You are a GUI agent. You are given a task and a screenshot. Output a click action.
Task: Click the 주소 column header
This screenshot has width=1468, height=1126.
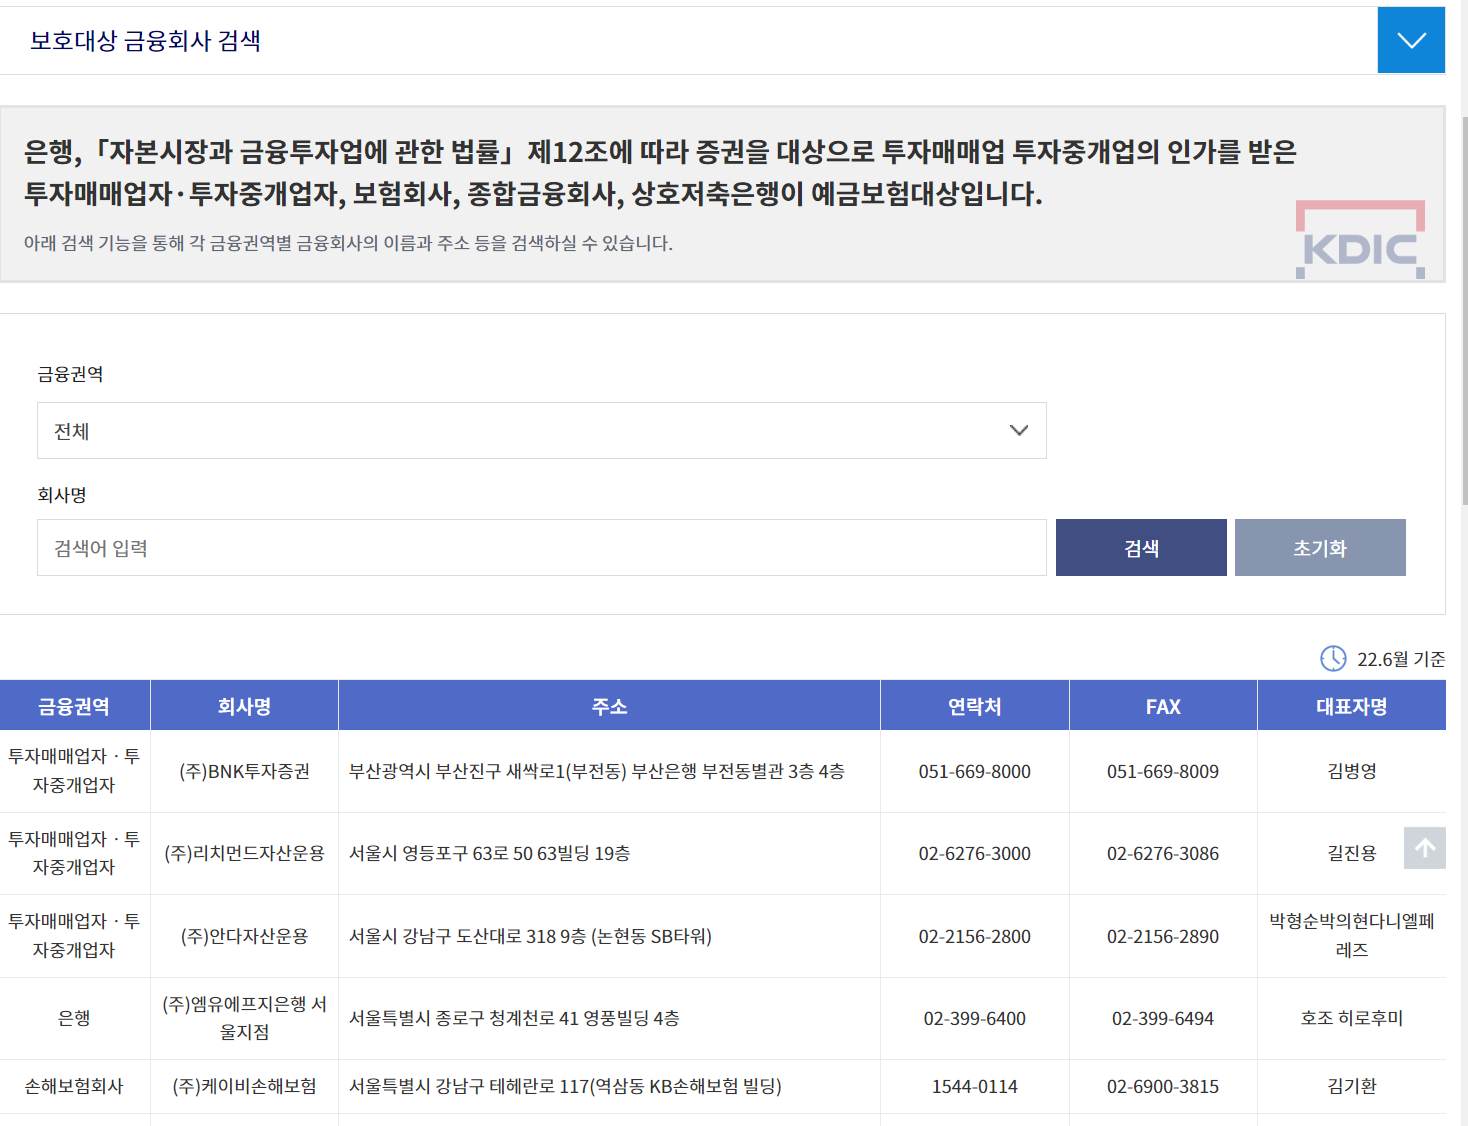pyautogui.click(x=609, y=706)
